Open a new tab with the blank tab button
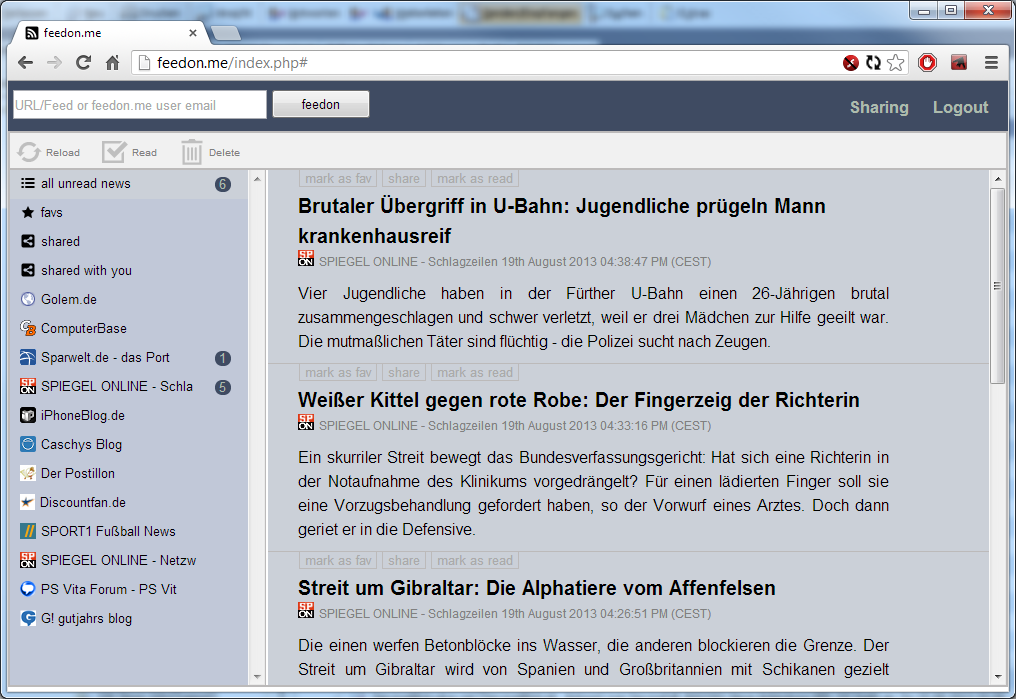 [x=225, y=33]
